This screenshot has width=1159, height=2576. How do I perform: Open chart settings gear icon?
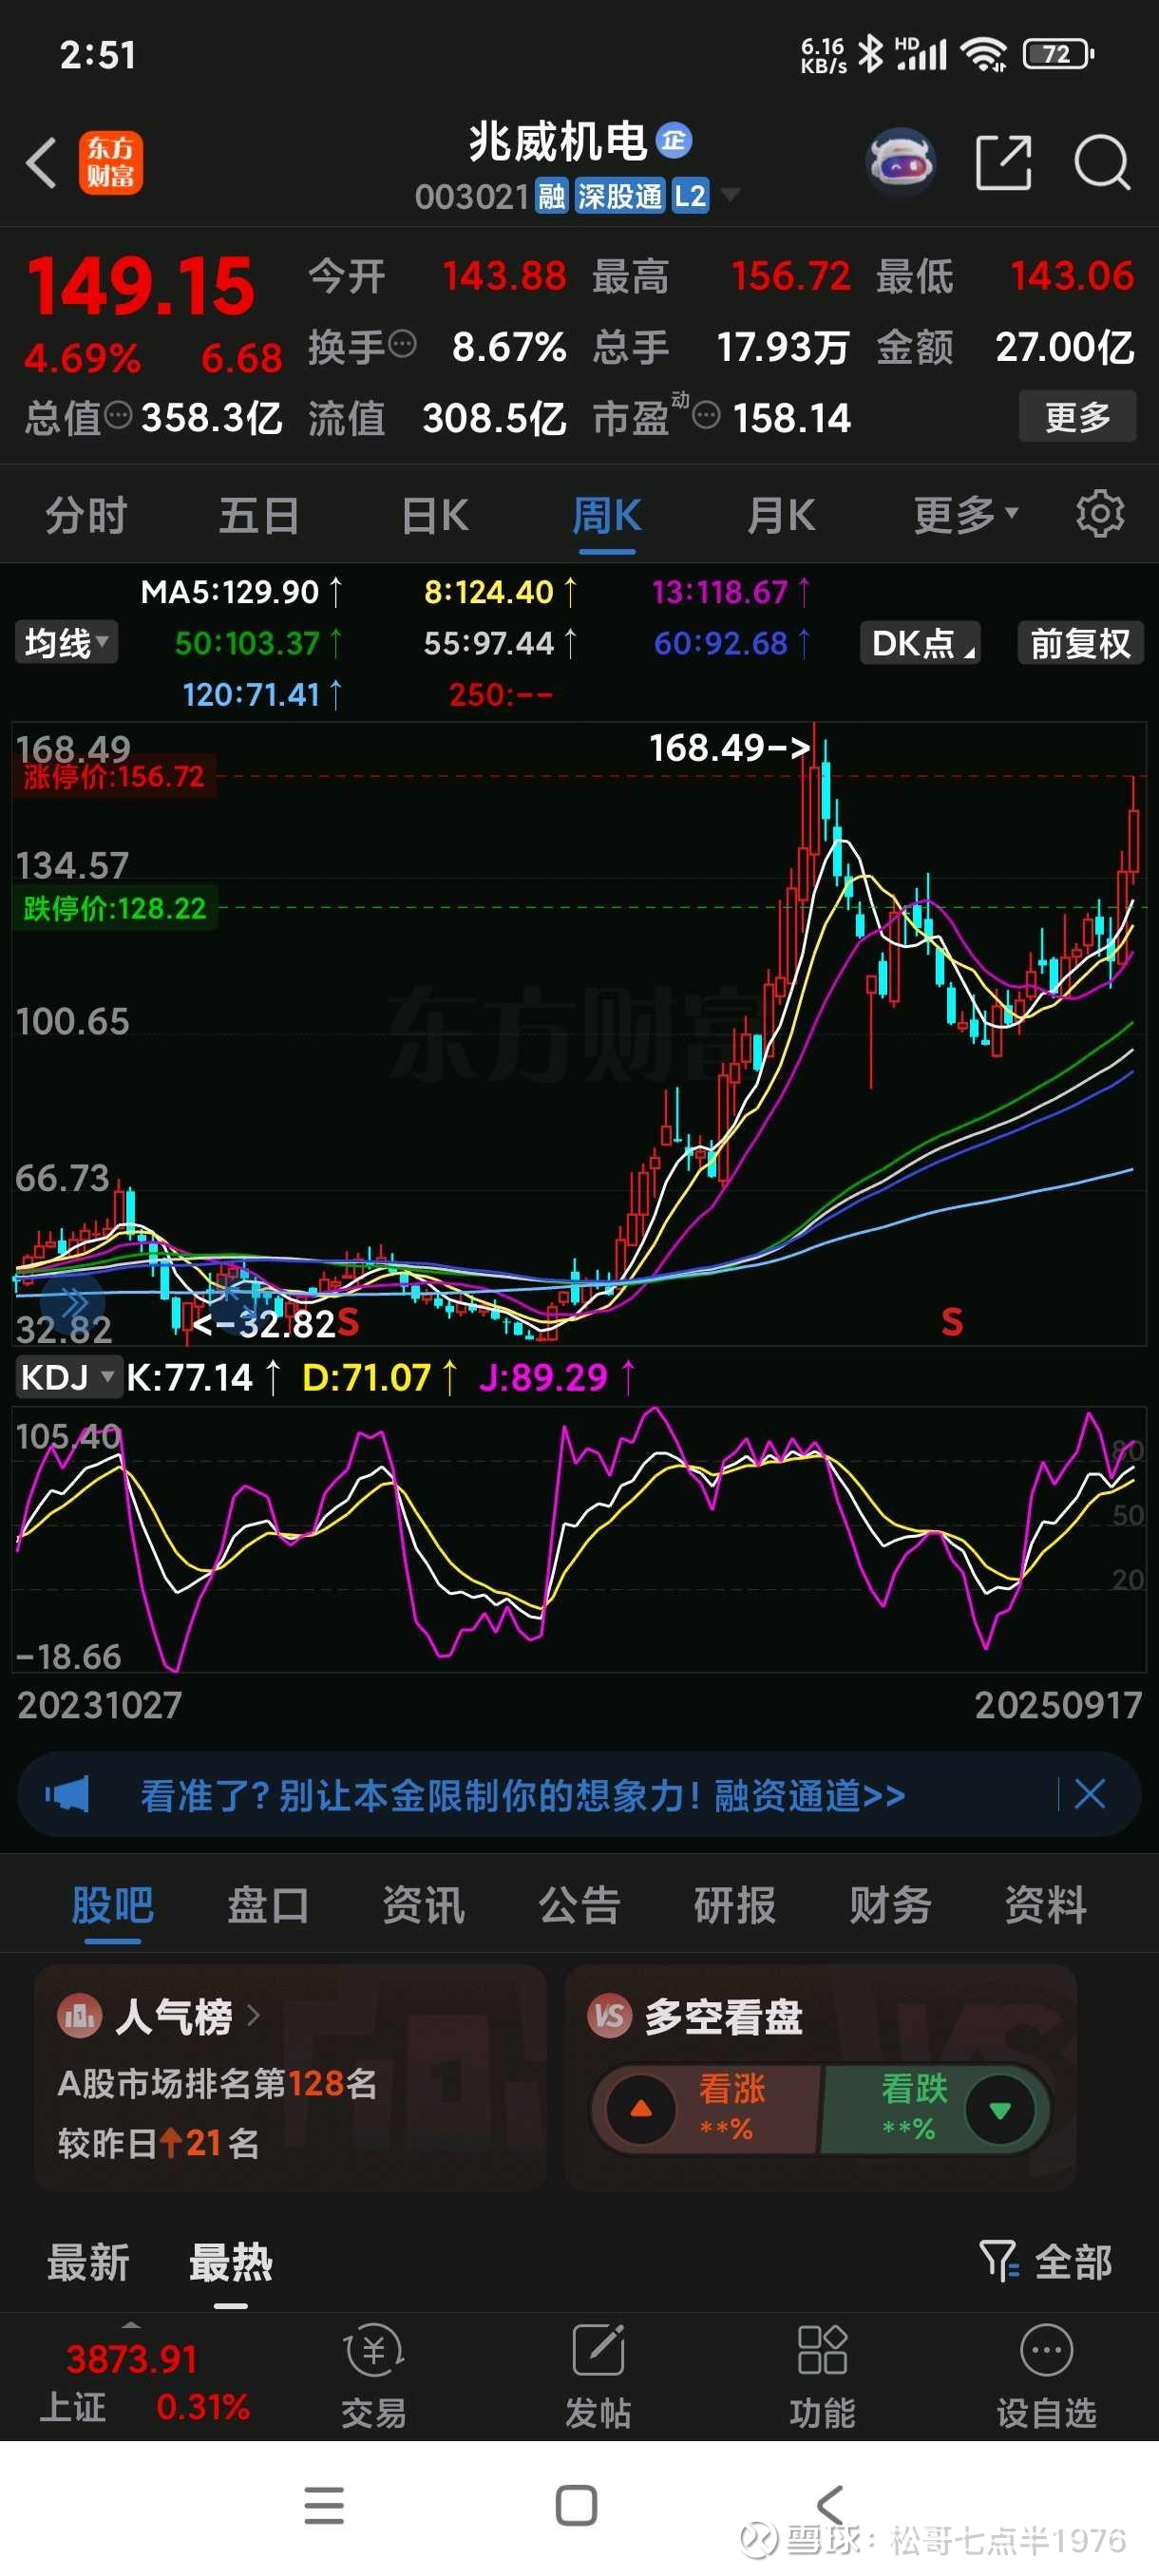coord(1100,514)
